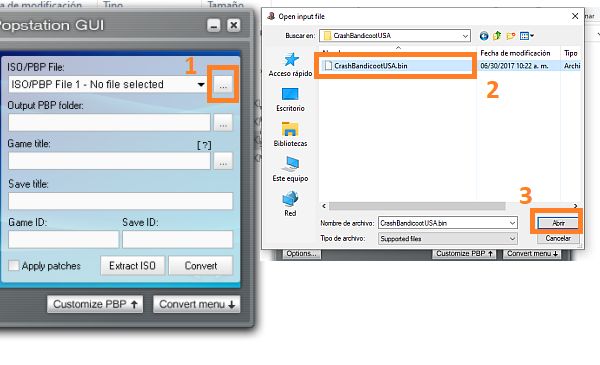
Task: Open Acceso rápido in the places sidebar
Action: [x=290, y=65]
